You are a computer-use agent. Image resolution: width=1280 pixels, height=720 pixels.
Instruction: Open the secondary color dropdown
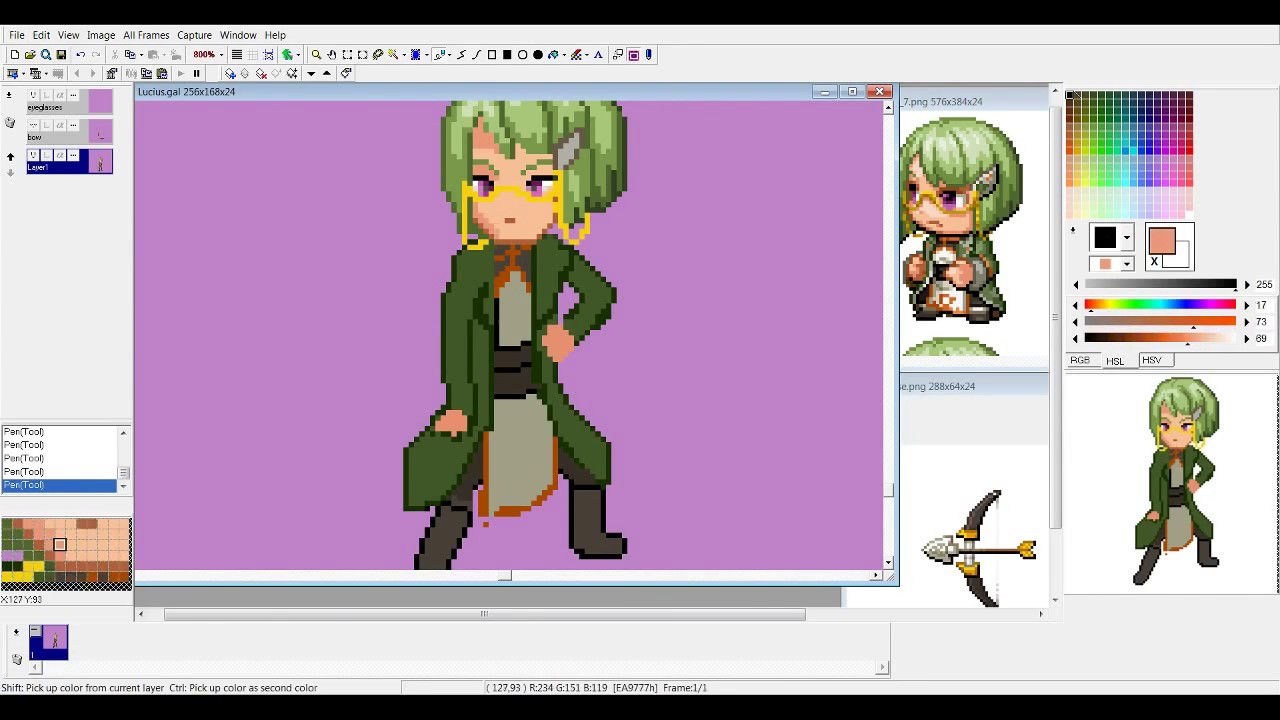point(1126,264)
